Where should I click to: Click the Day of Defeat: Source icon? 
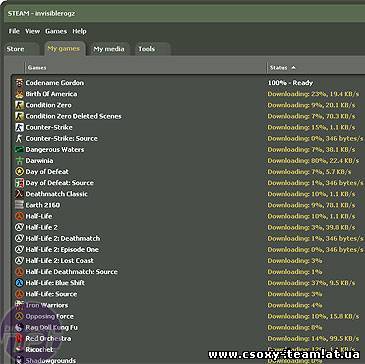click(20, 183)
